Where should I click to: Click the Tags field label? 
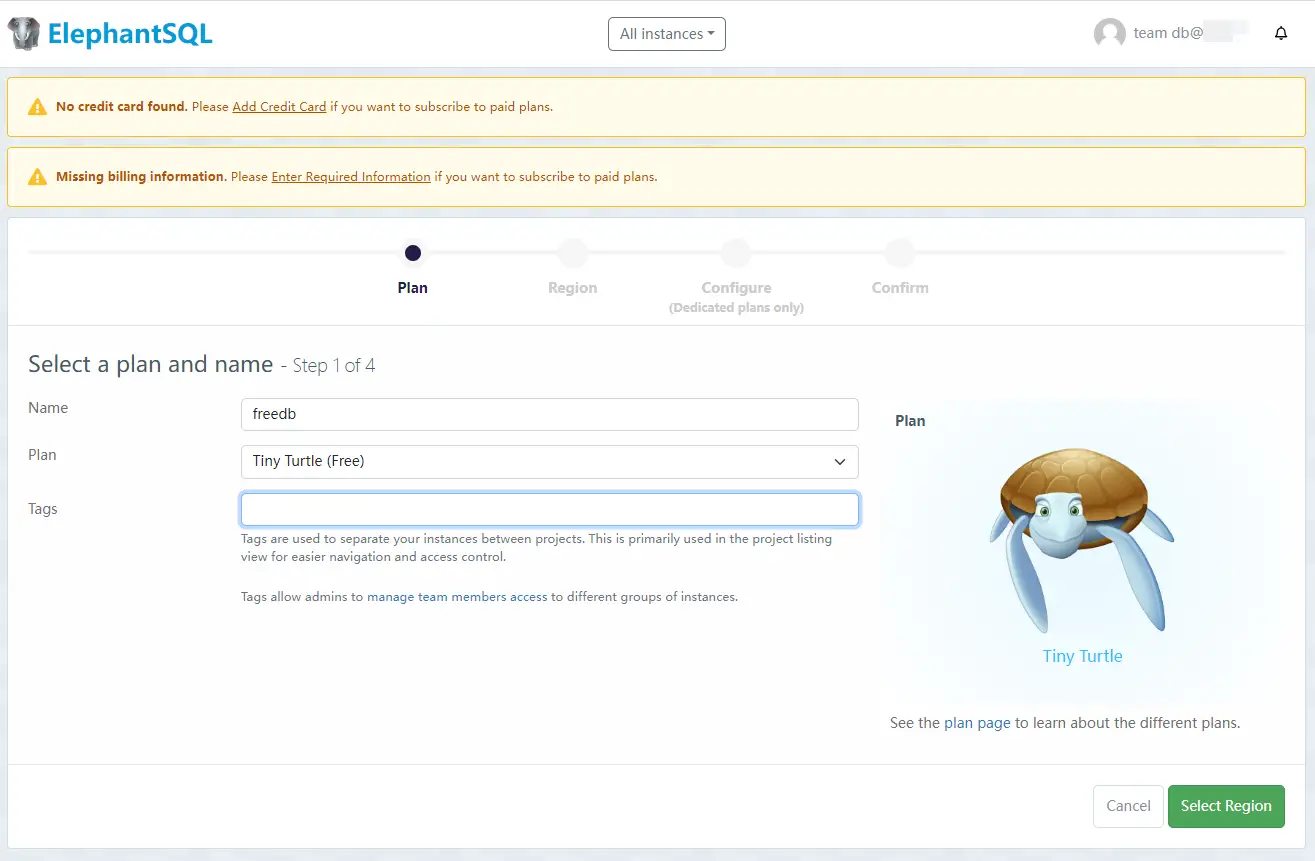click(x=43, y=509)
